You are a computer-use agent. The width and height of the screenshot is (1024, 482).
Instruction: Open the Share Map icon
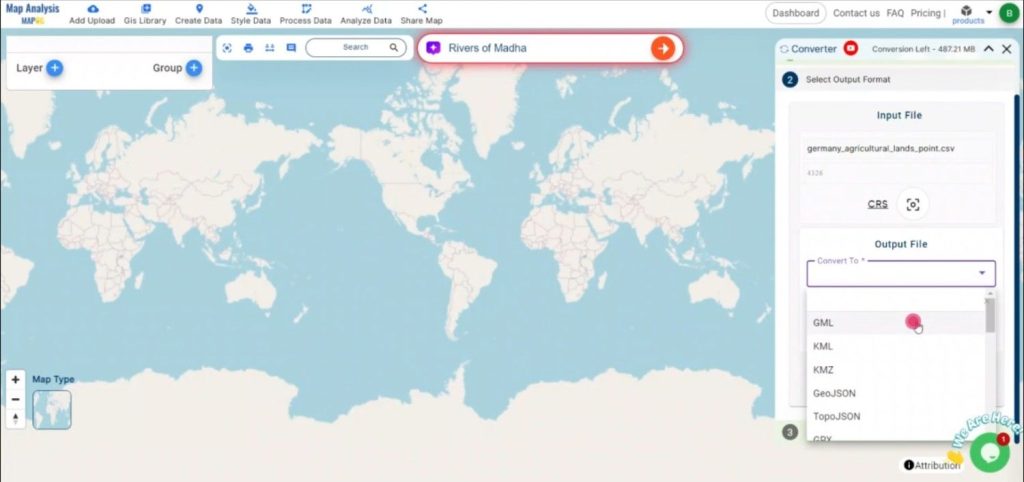(x=420, y=9)
